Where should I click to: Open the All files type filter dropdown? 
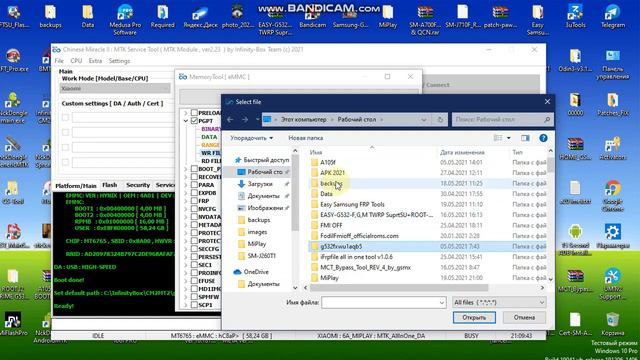[542, 302]
